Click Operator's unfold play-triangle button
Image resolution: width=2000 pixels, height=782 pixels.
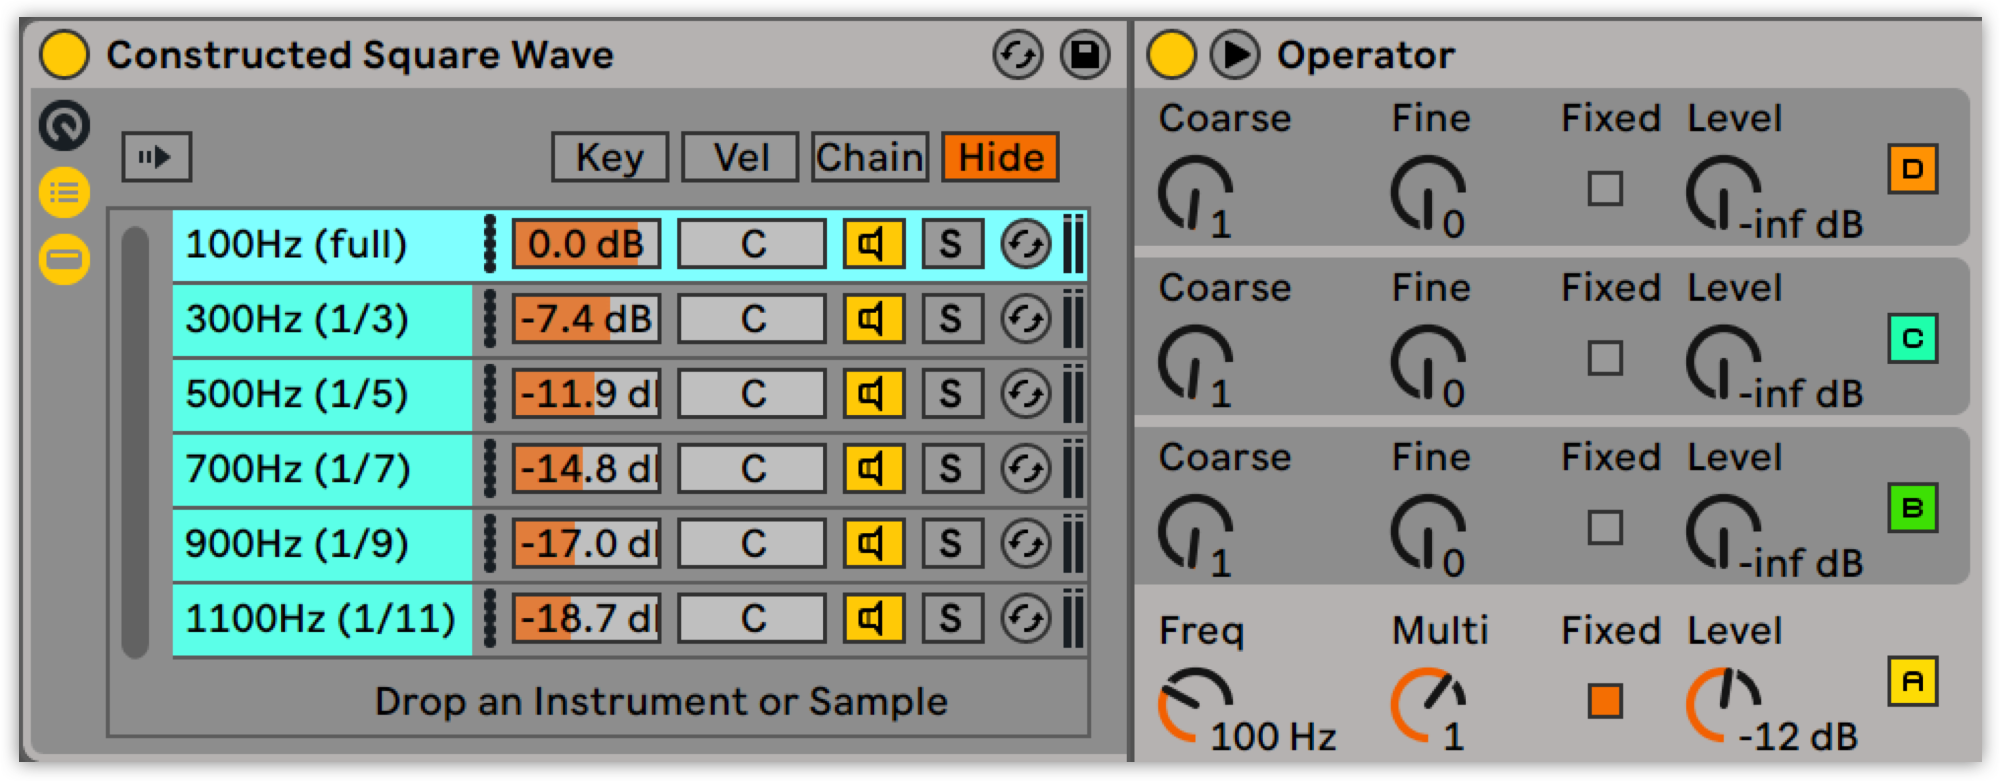point(1236,54)
